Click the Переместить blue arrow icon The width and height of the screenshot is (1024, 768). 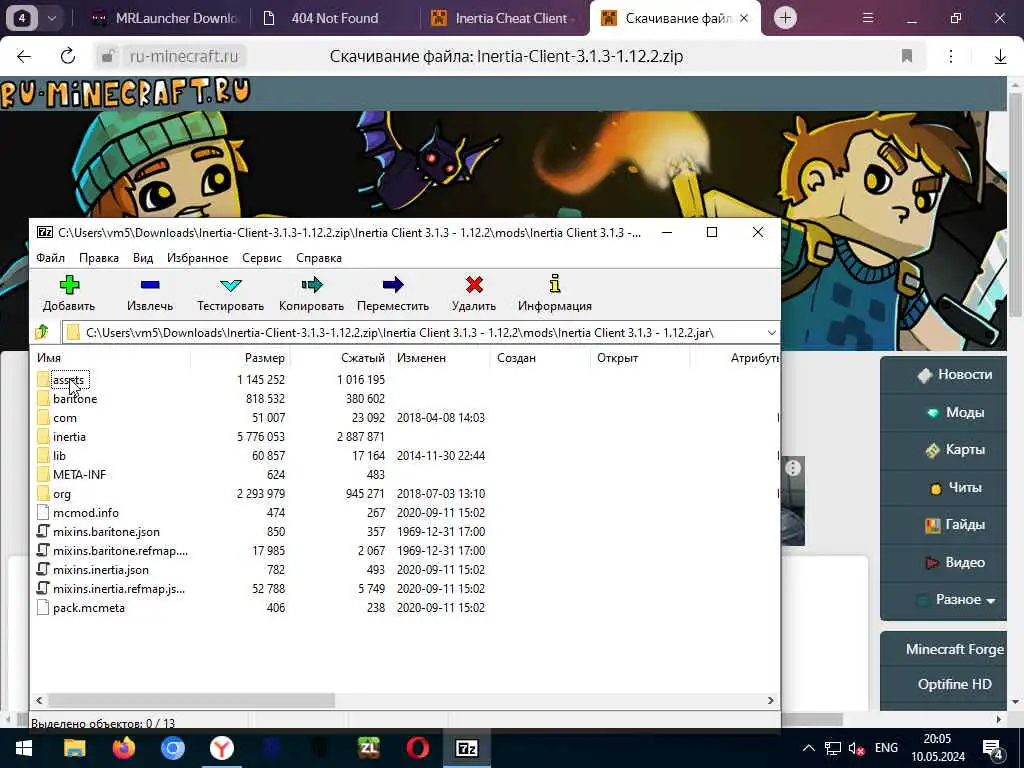click(x=392, y=285)
